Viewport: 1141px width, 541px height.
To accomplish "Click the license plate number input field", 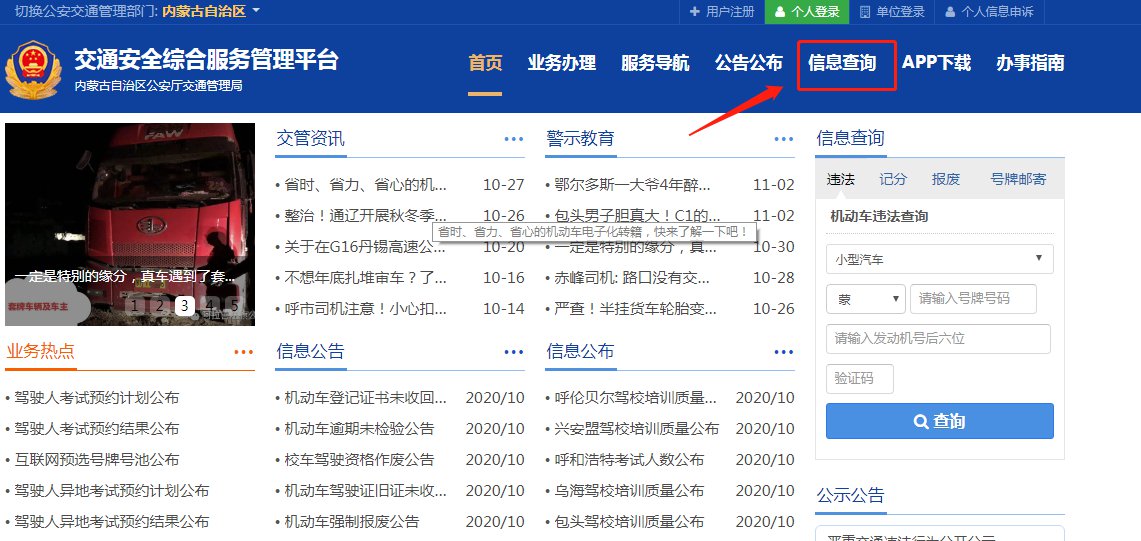I will click(x=972, y=299).
